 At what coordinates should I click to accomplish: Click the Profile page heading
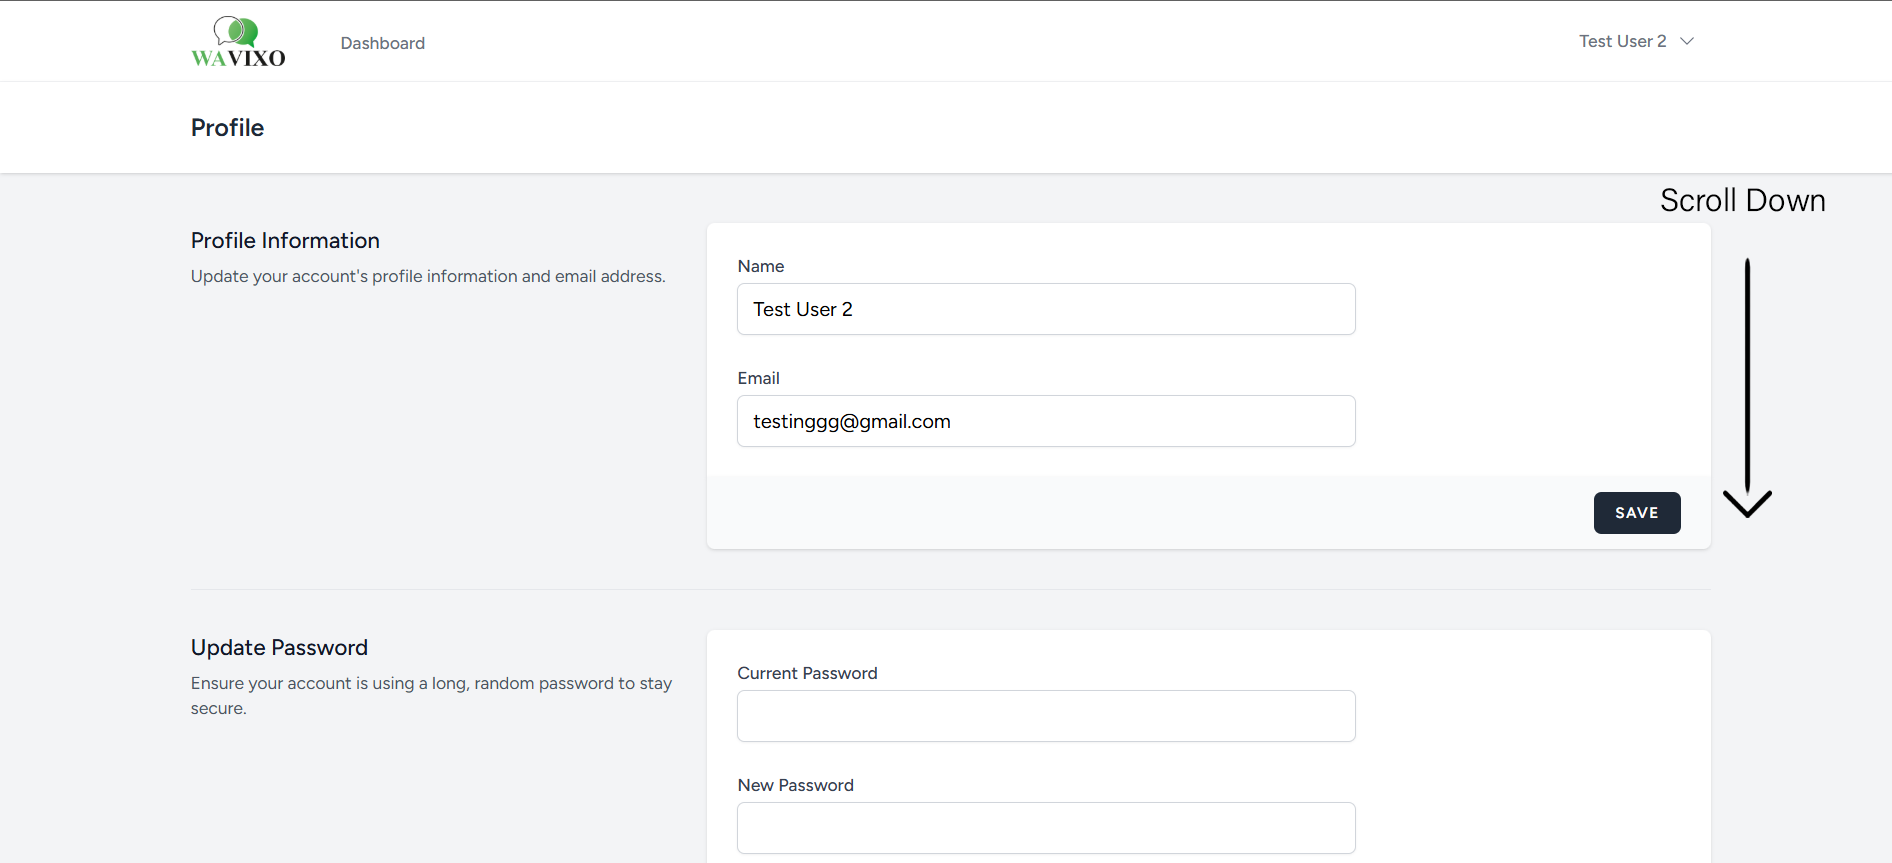pos(227,128)
